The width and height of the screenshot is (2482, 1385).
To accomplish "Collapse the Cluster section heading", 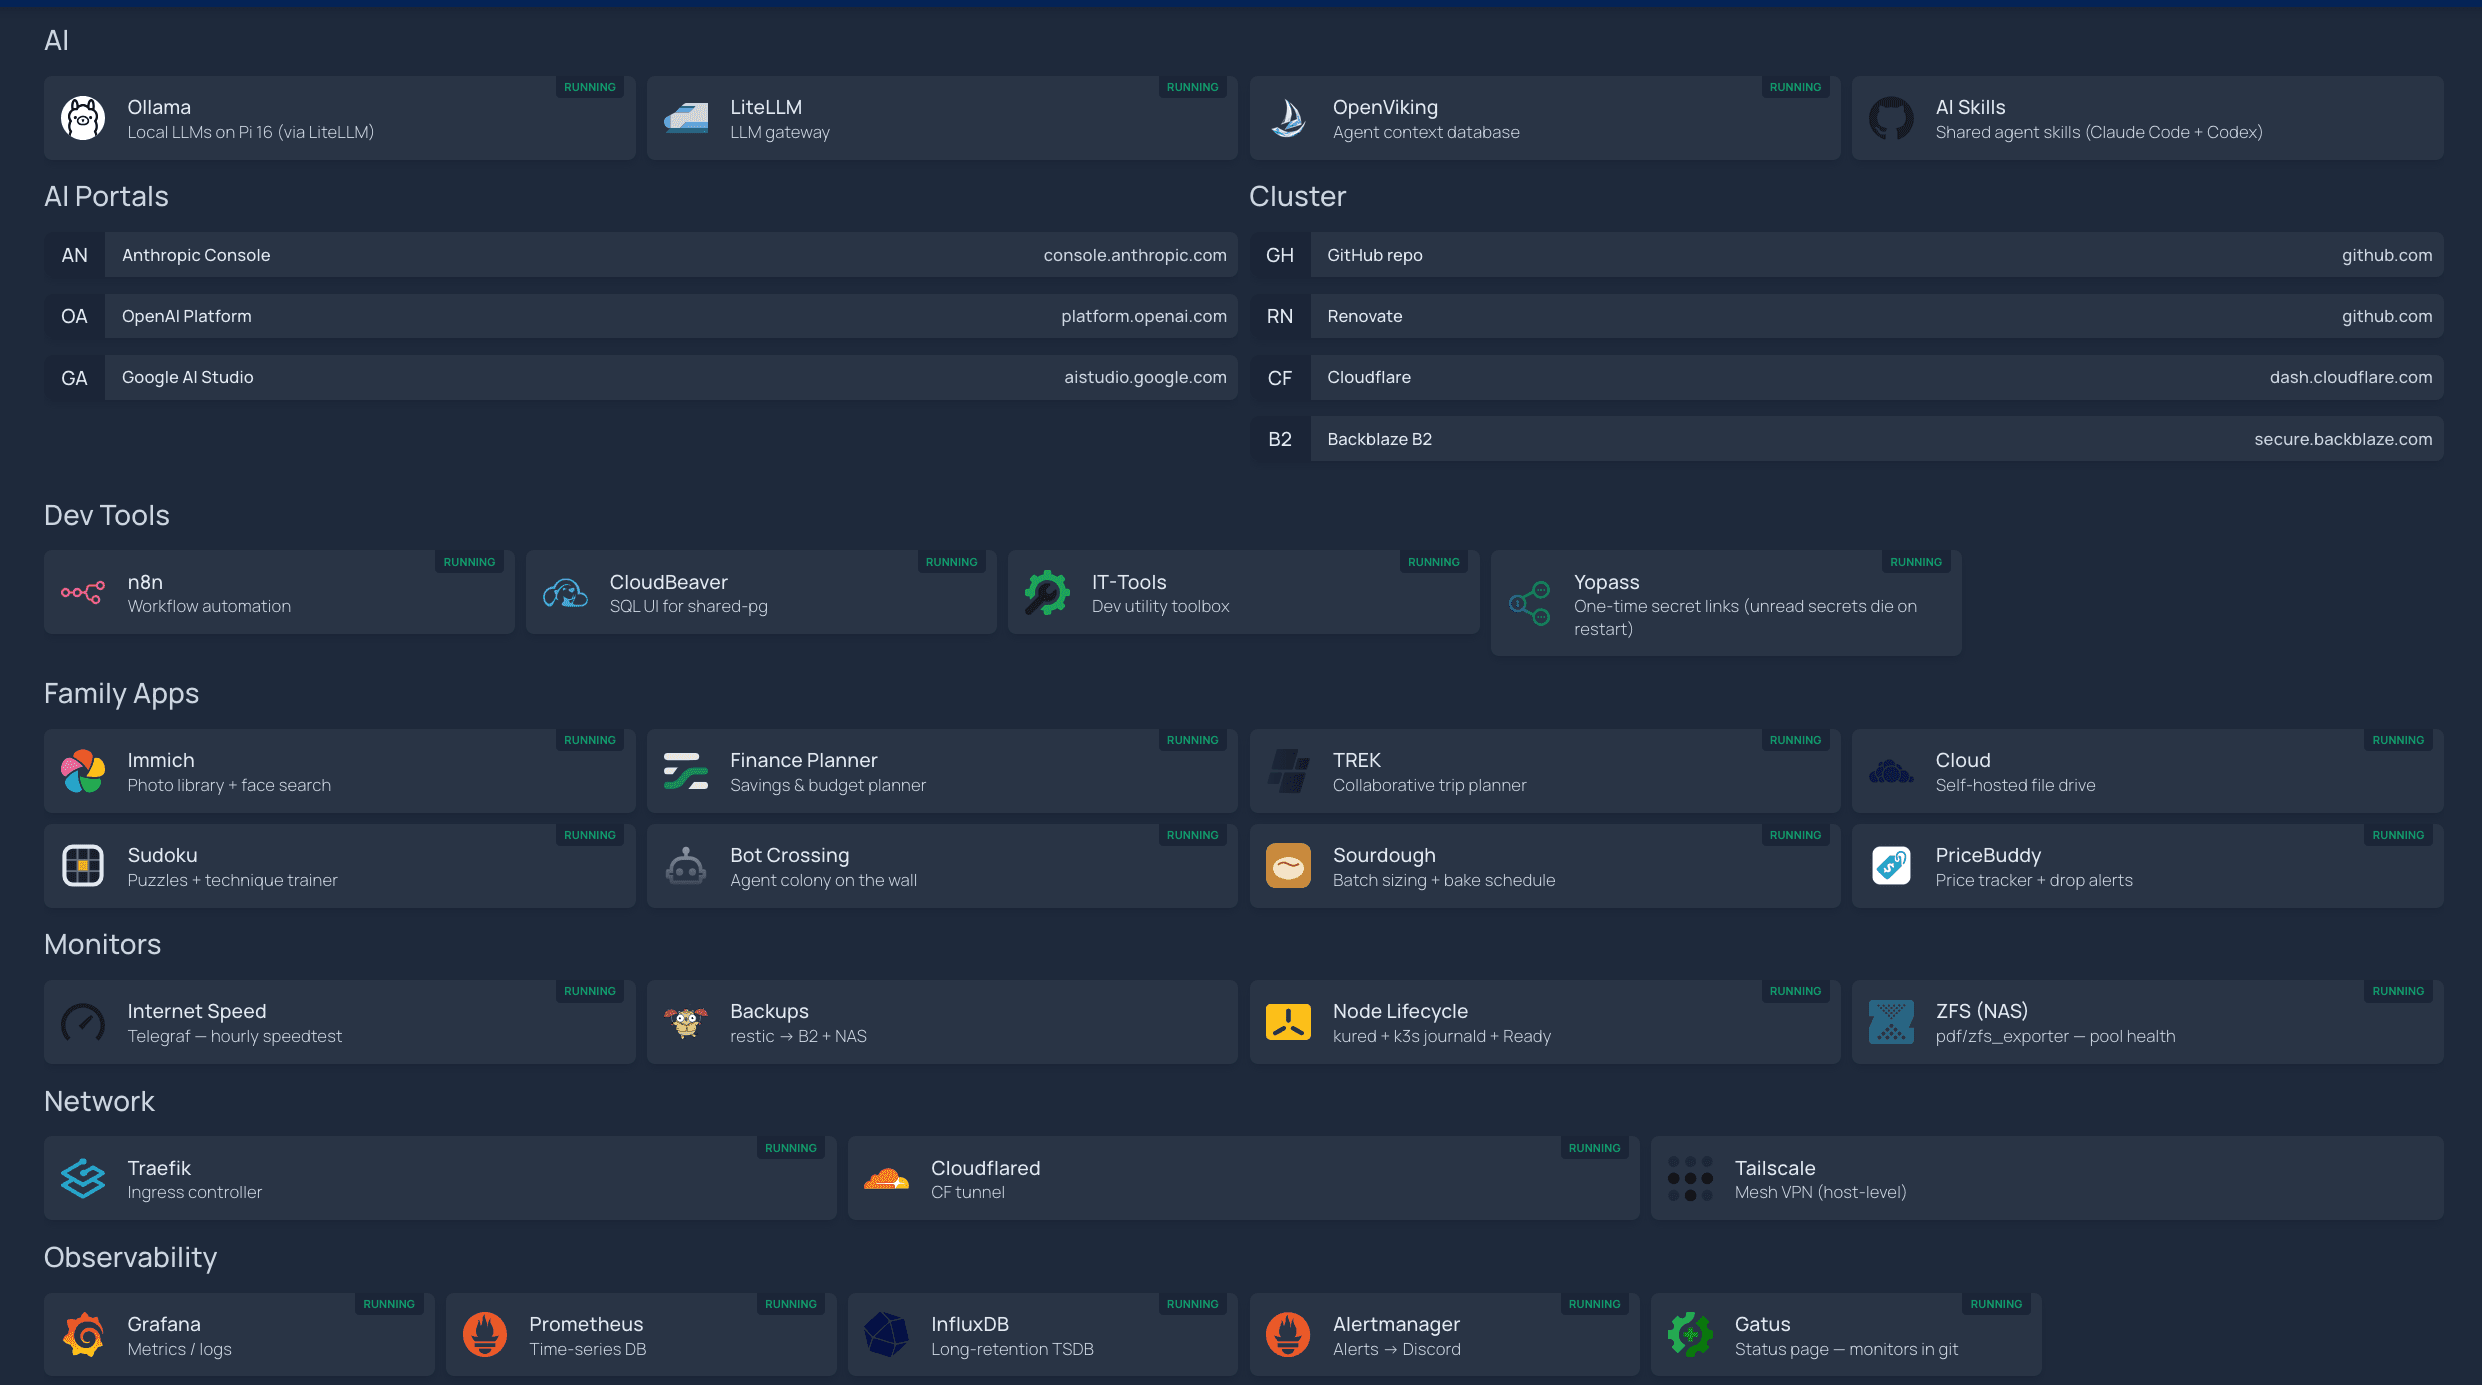I will (1297, 196).
